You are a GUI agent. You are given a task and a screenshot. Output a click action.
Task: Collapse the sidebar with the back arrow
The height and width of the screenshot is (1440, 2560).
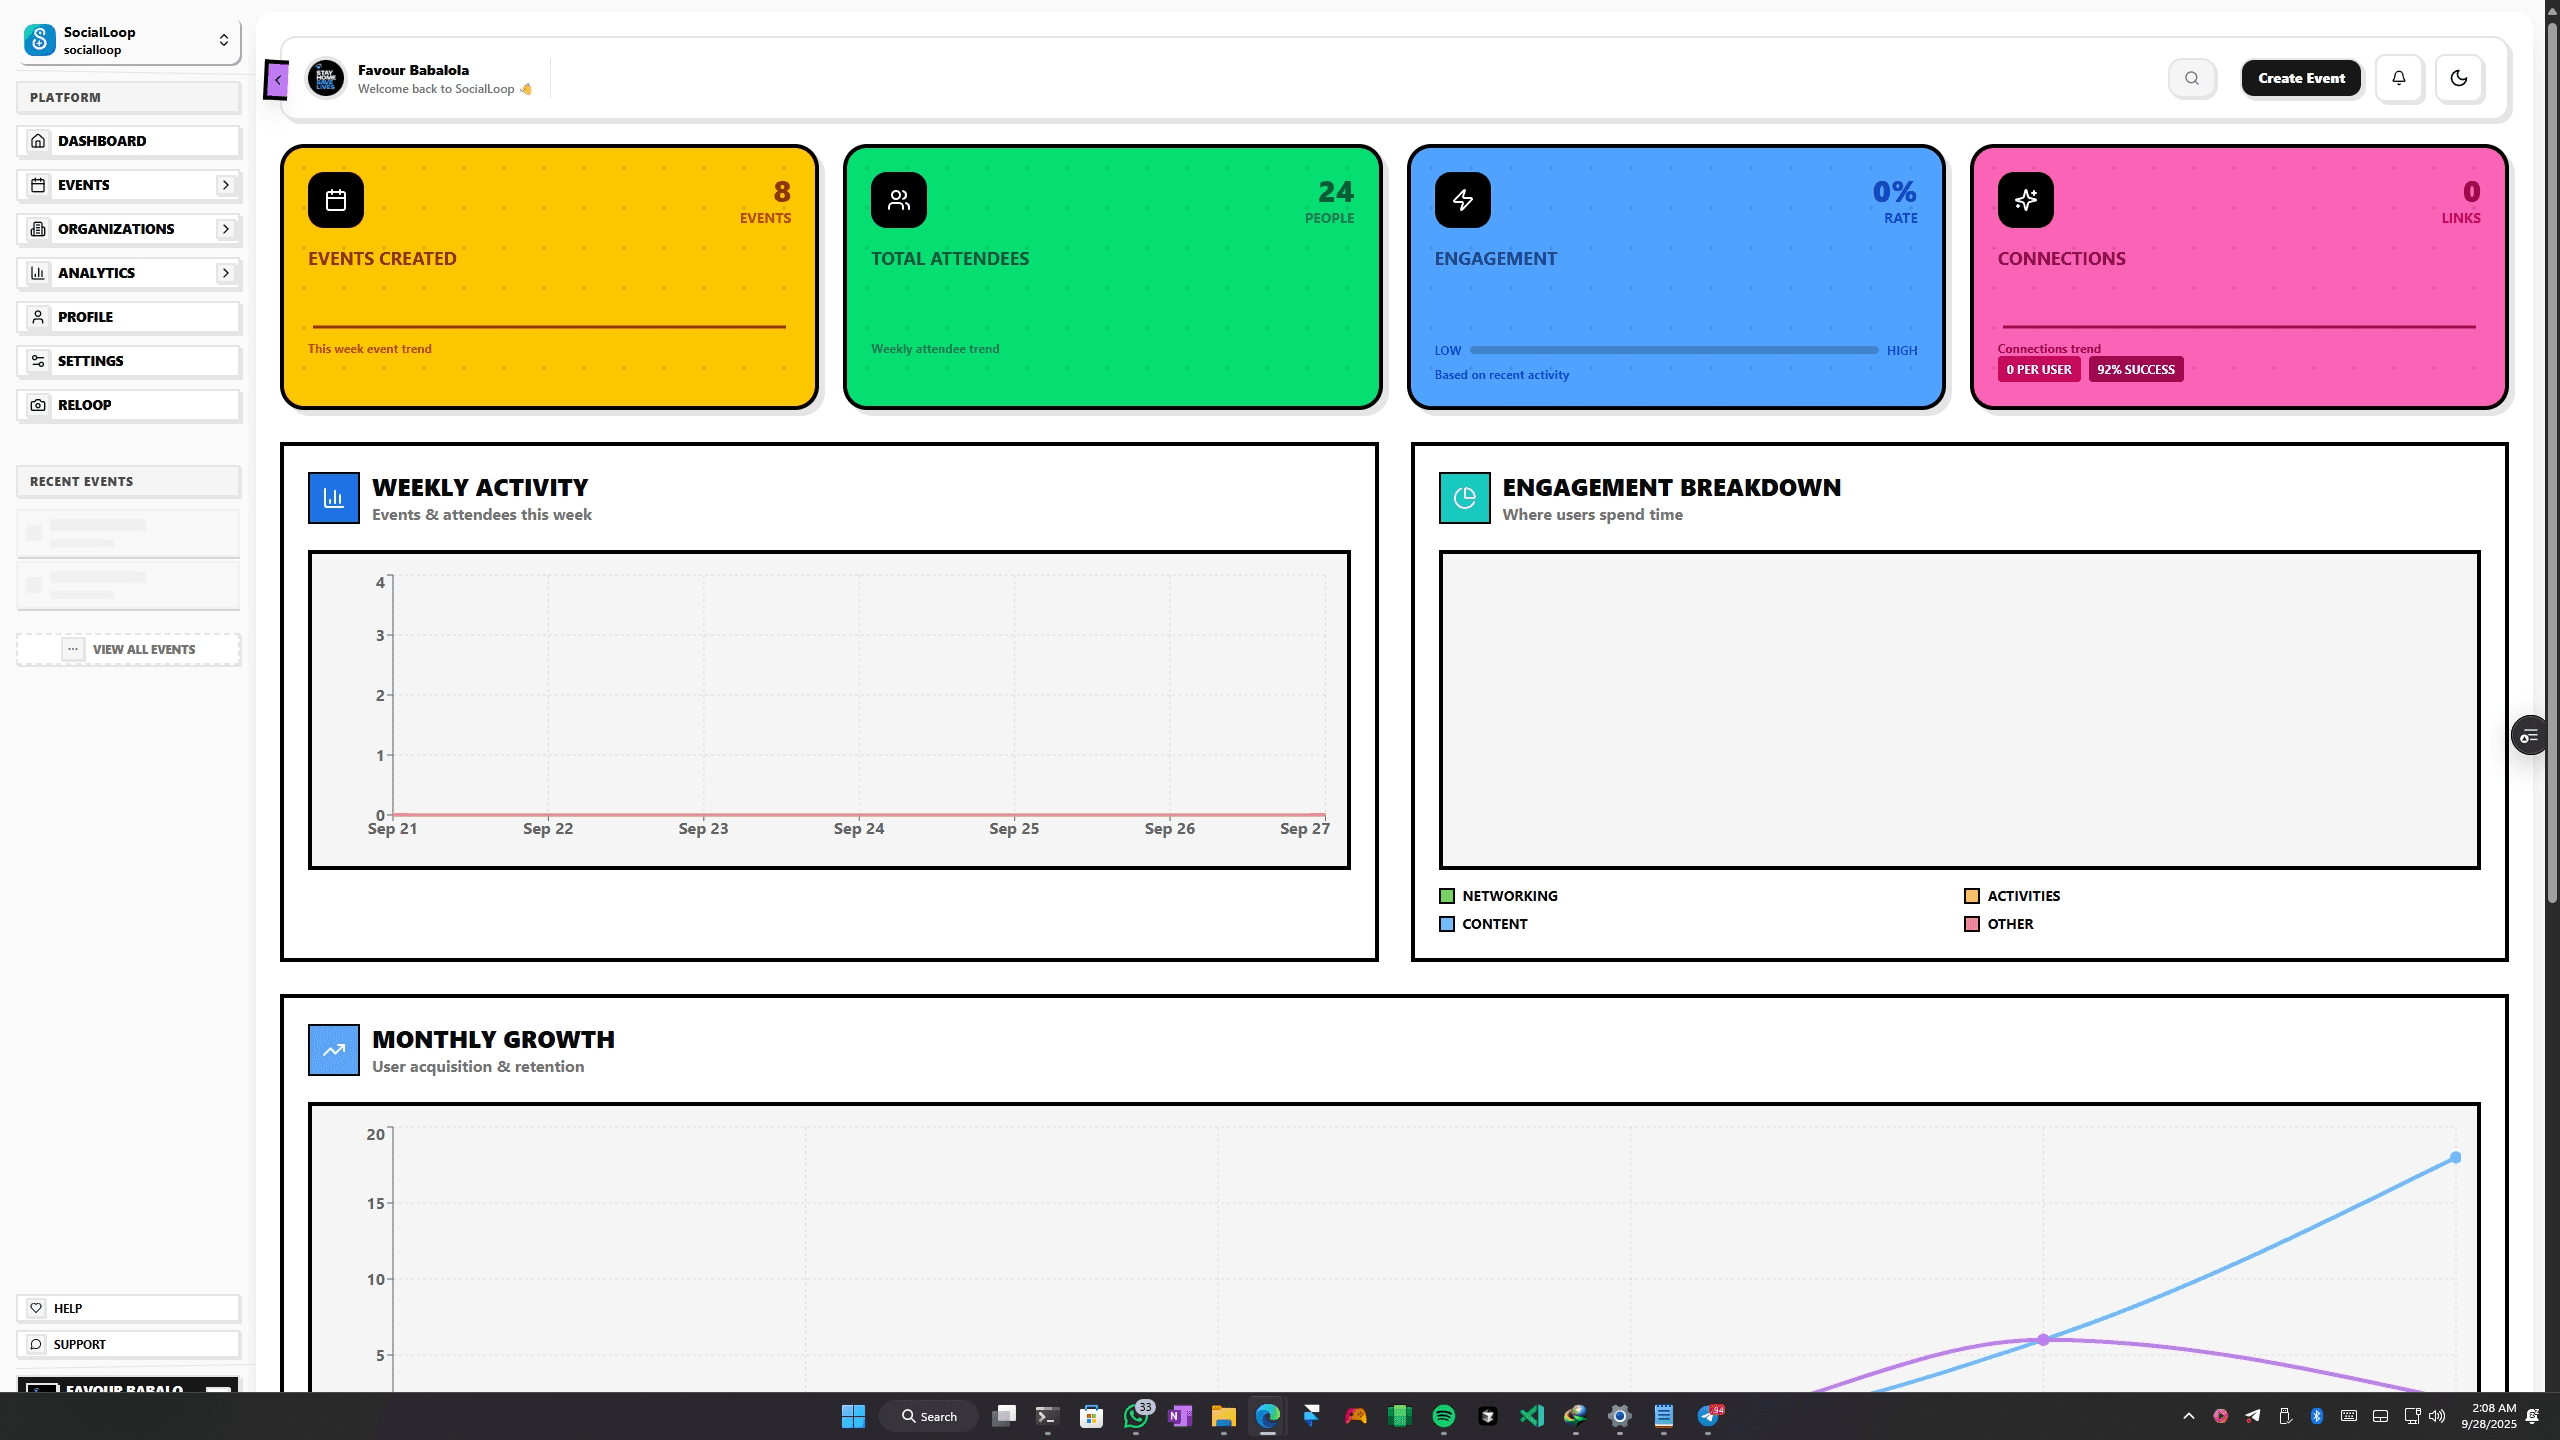coord(277,79)
